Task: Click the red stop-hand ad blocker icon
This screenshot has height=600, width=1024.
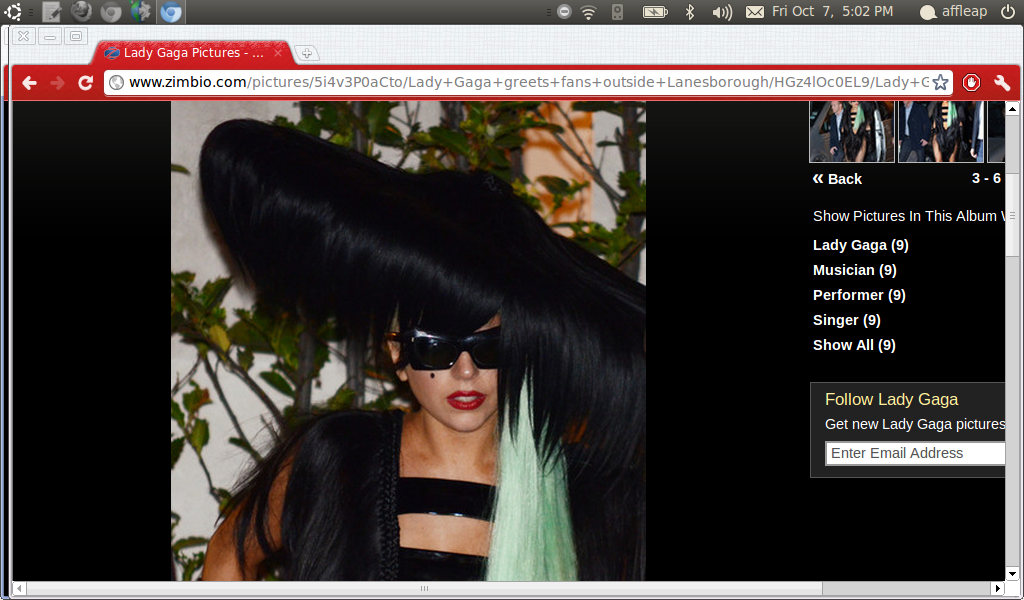Action: tap(971, 83)
